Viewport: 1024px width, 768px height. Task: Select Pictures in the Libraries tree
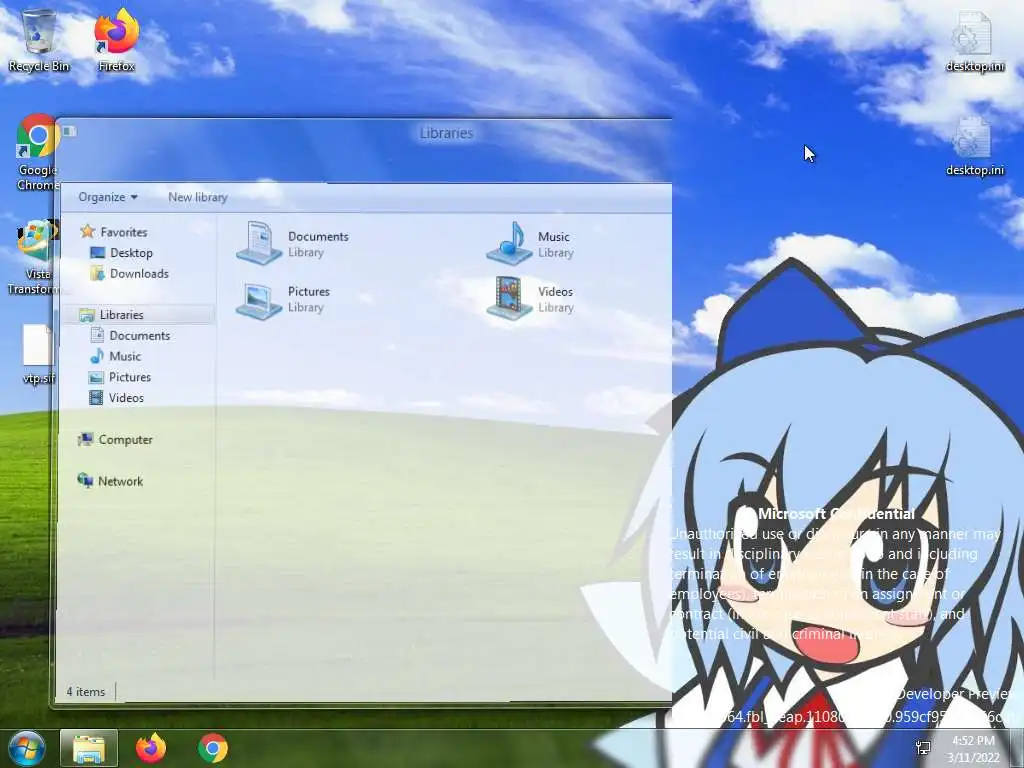(x=130, y=377)
